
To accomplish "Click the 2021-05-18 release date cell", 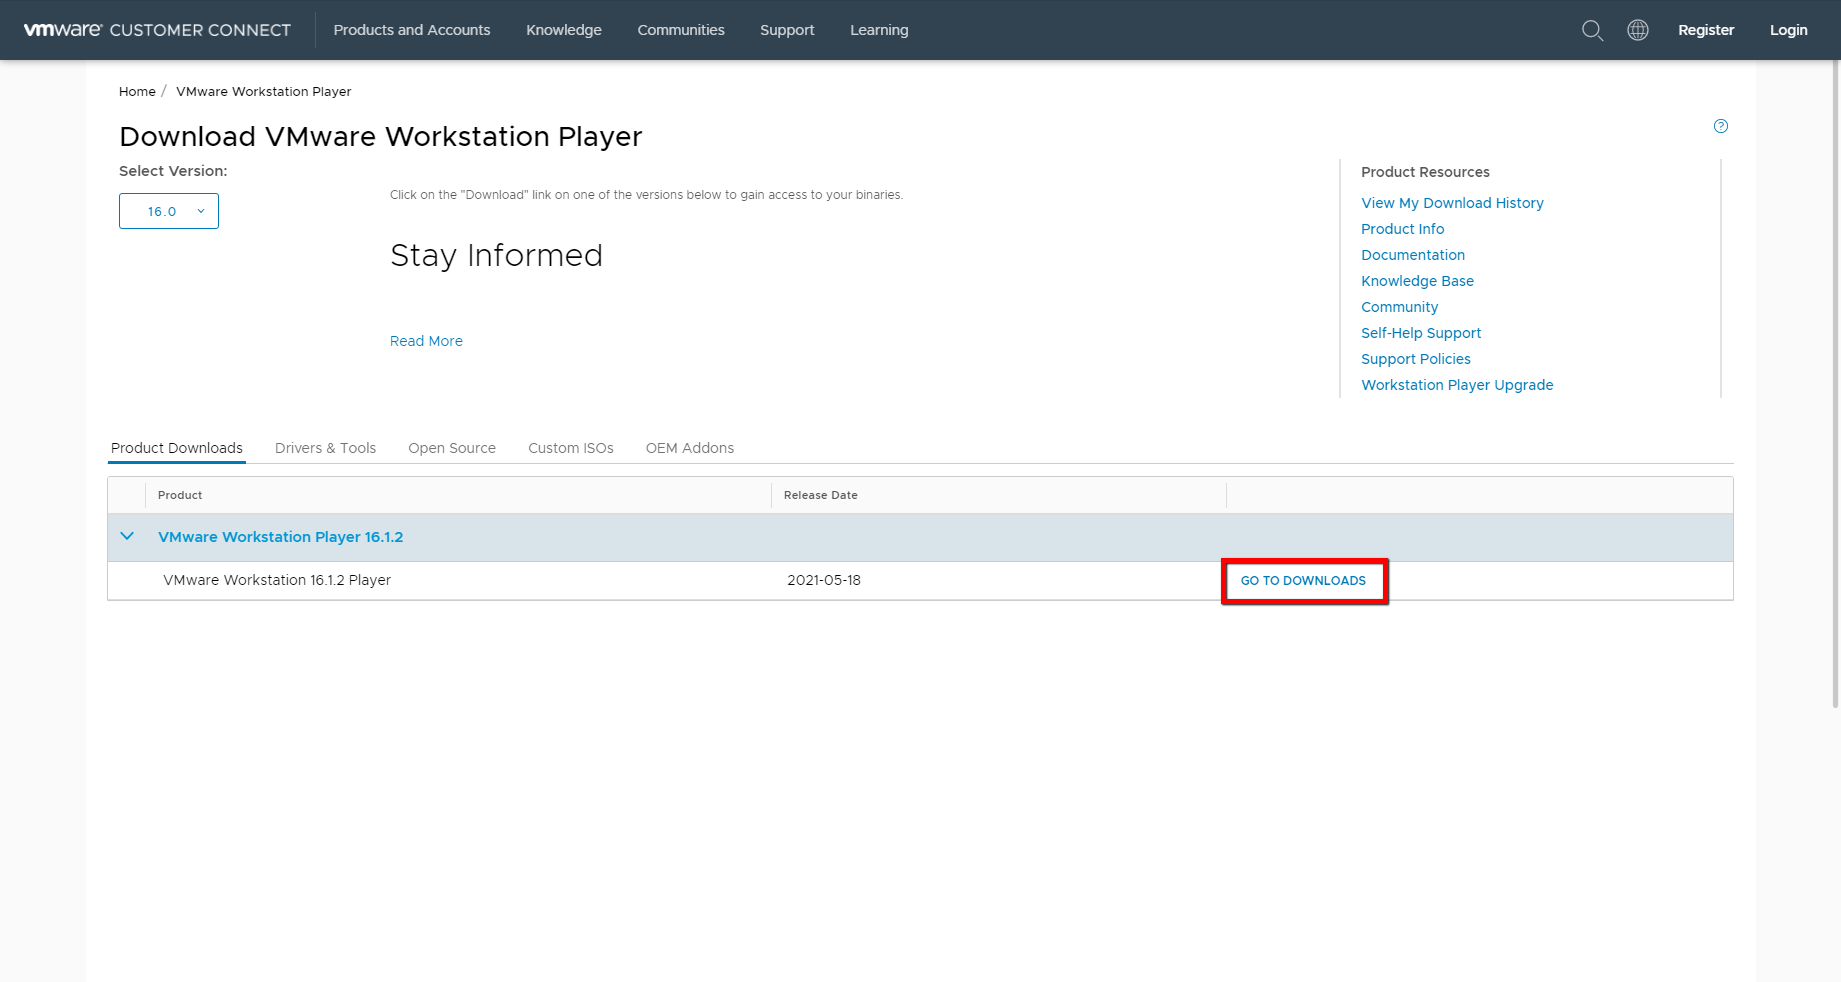I will point(824,580).
